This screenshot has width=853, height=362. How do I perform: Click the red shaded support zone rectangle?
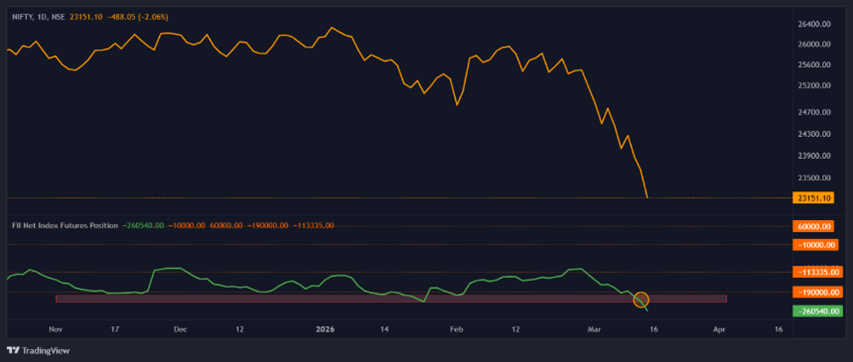pyautogui.click(x=391, y=298)
